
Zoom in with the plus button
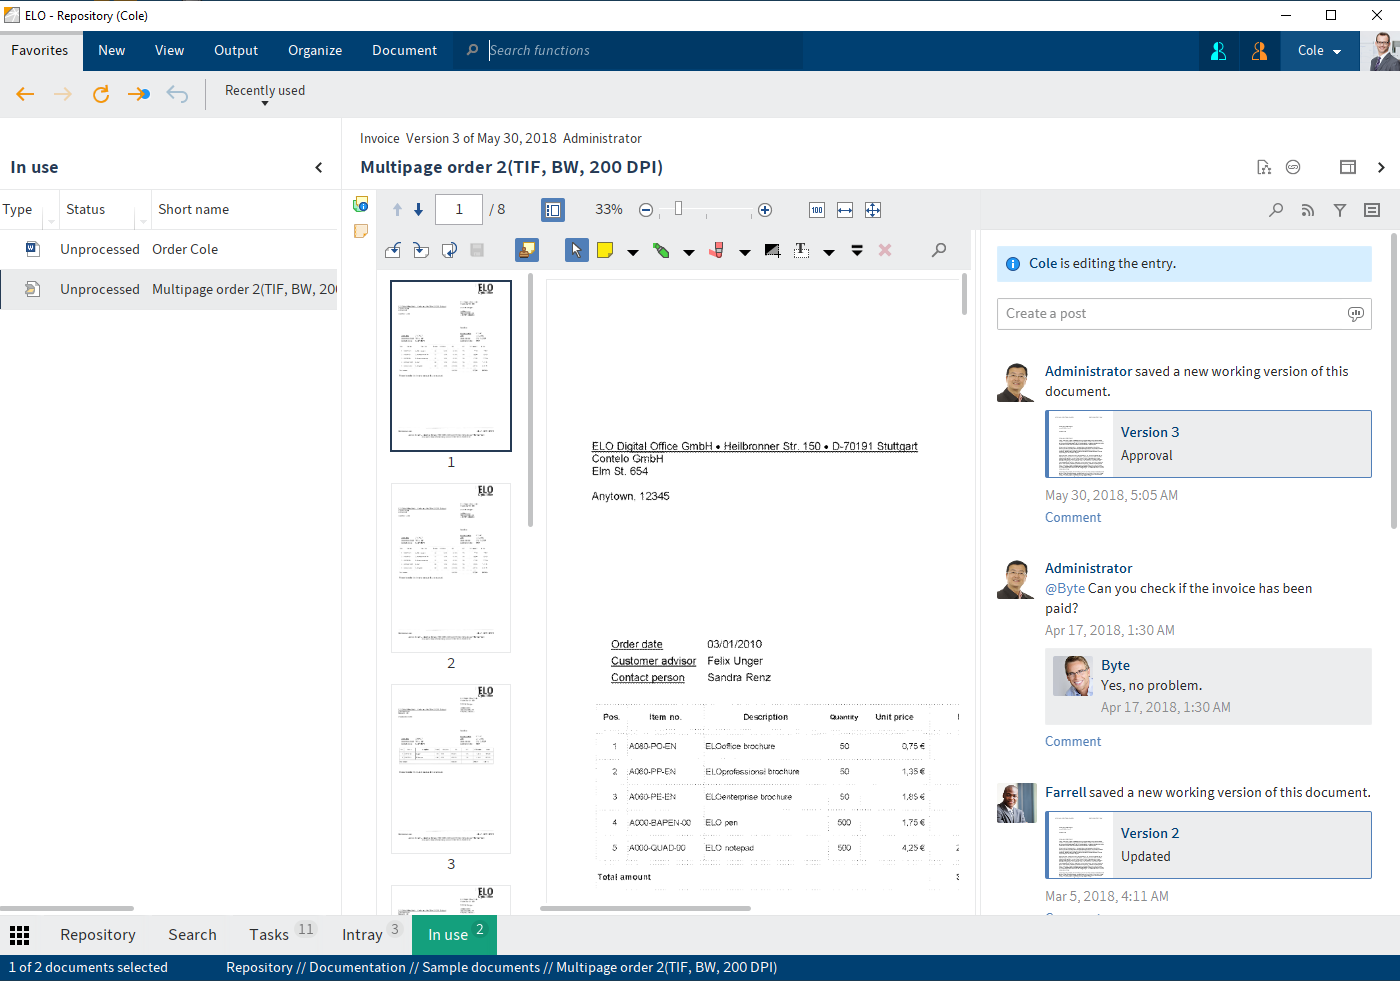765,210
